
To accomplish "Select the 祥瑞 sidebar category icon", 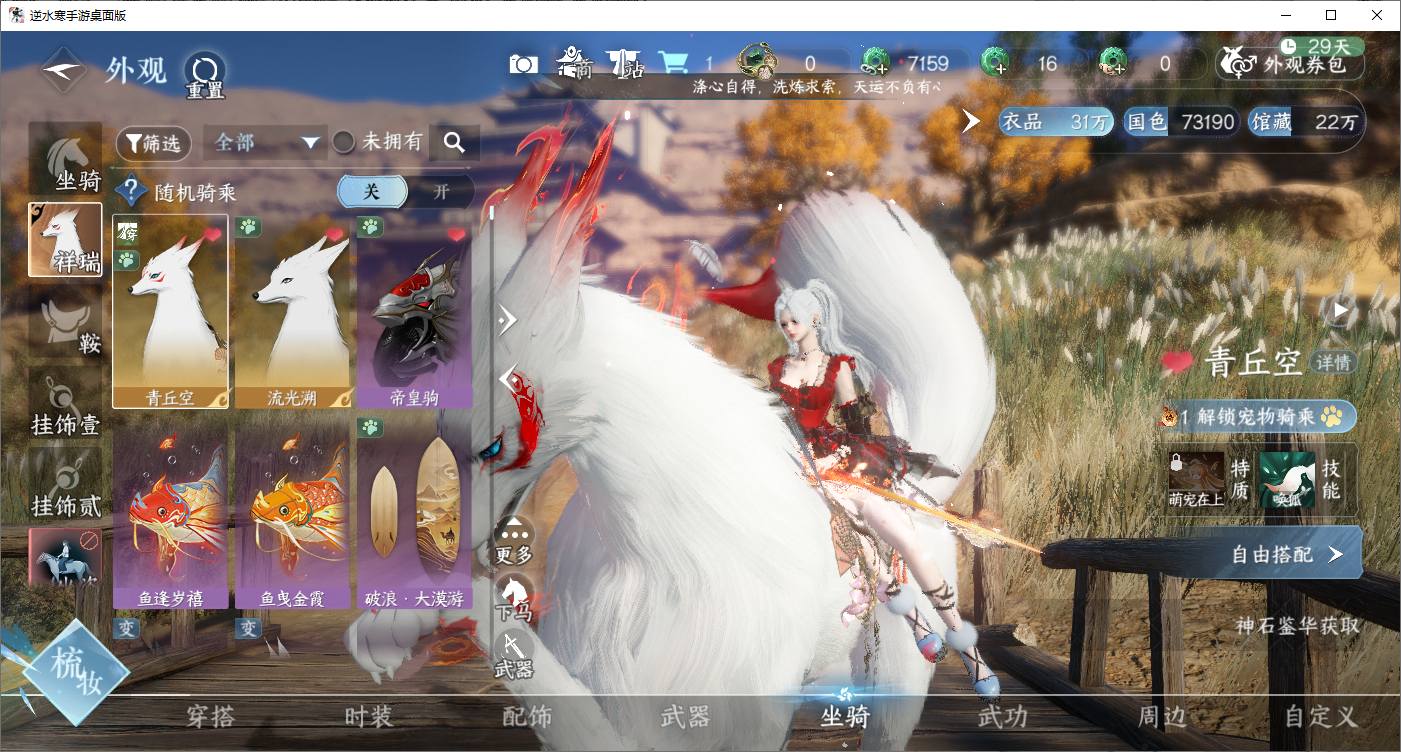I will (x=65, y=240).
